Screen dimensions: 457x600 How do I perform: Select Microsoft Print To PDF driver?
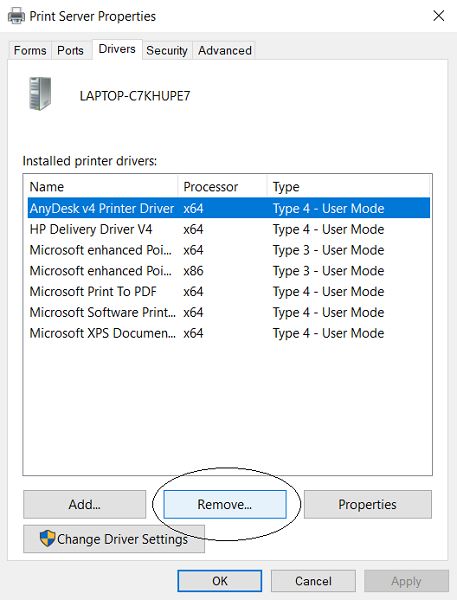point(229,292)
